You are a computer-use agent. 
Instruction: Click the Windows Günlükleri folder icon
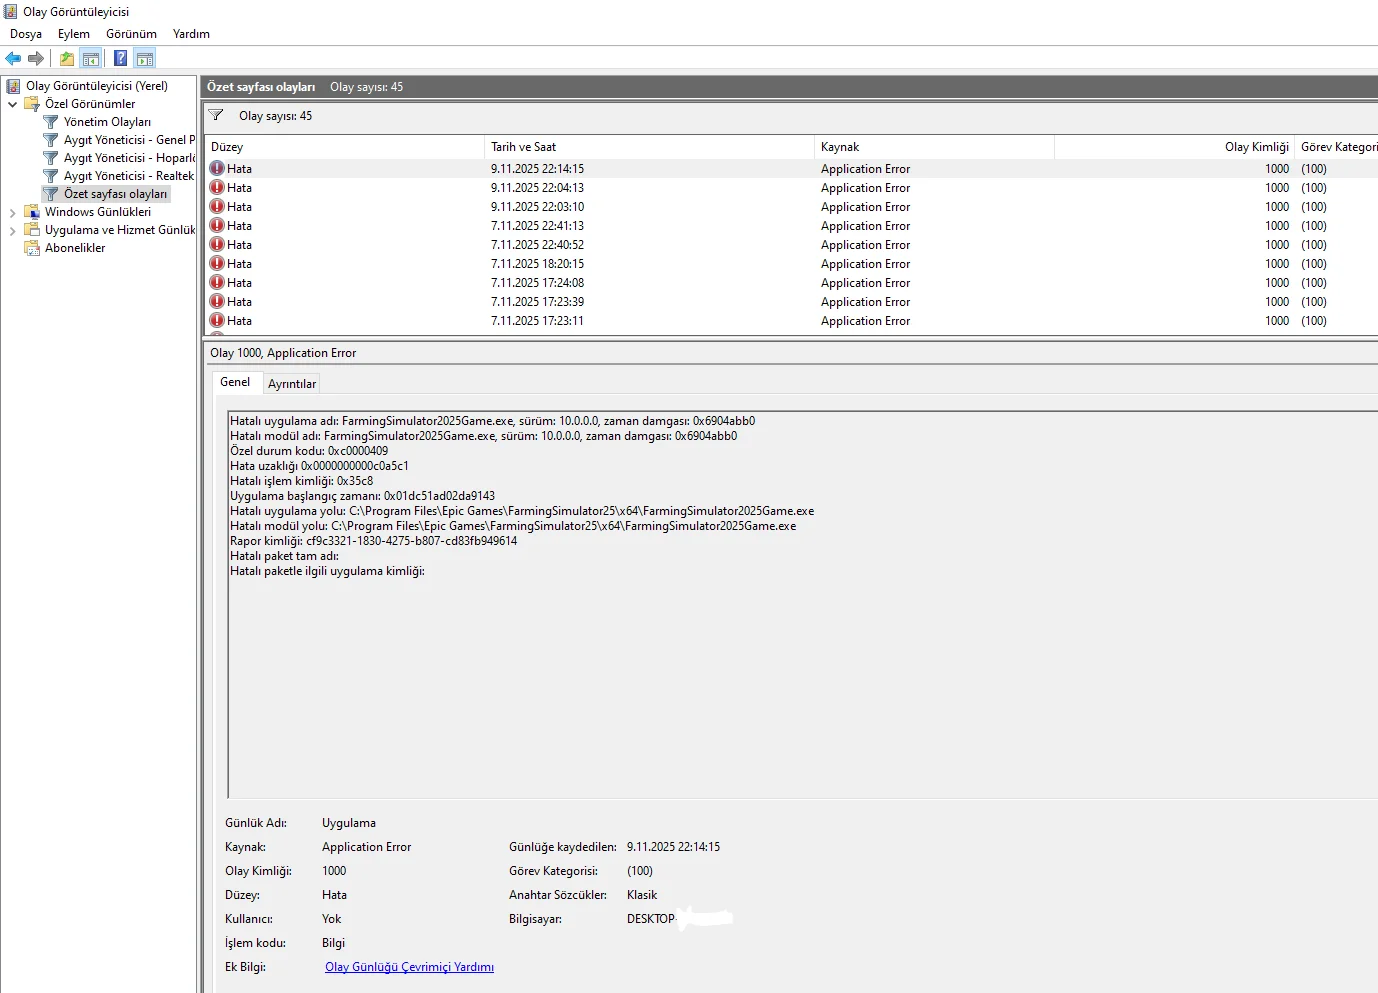[32, 212]
